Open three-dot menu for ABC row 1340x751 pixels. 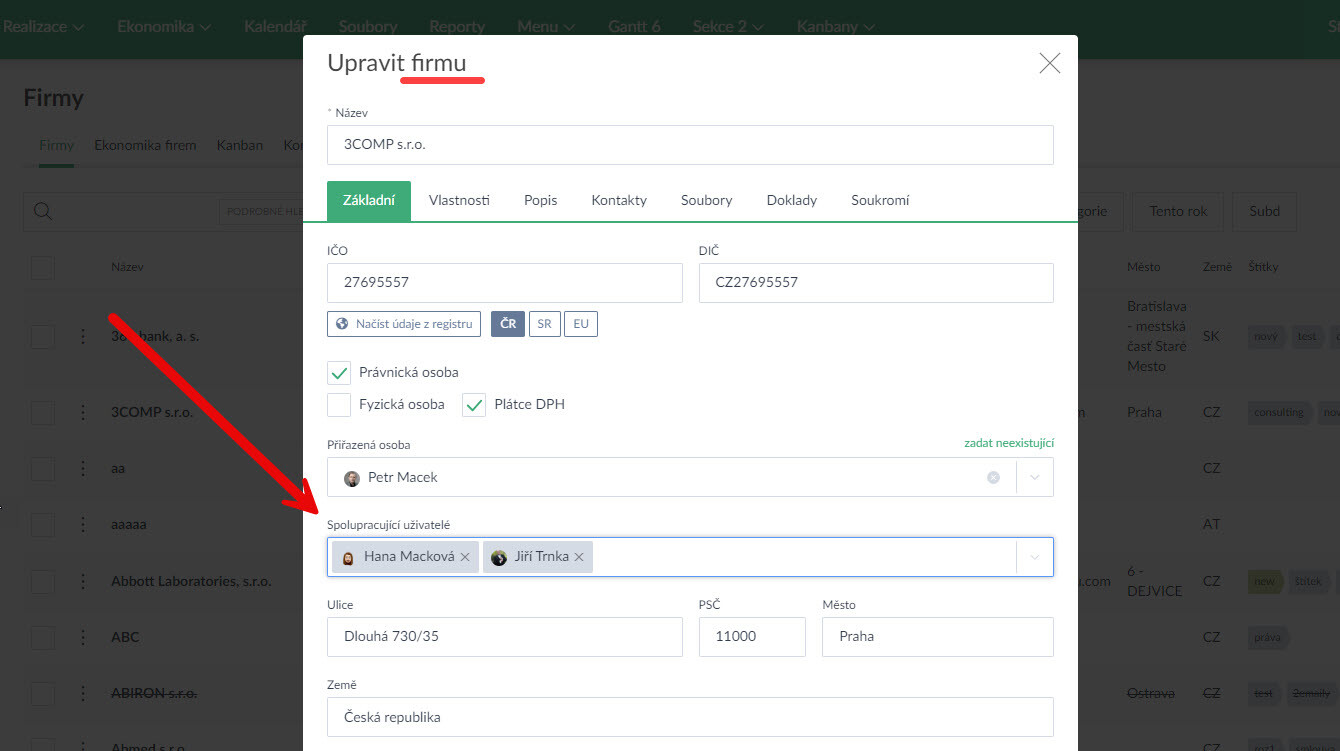(83, 637)
